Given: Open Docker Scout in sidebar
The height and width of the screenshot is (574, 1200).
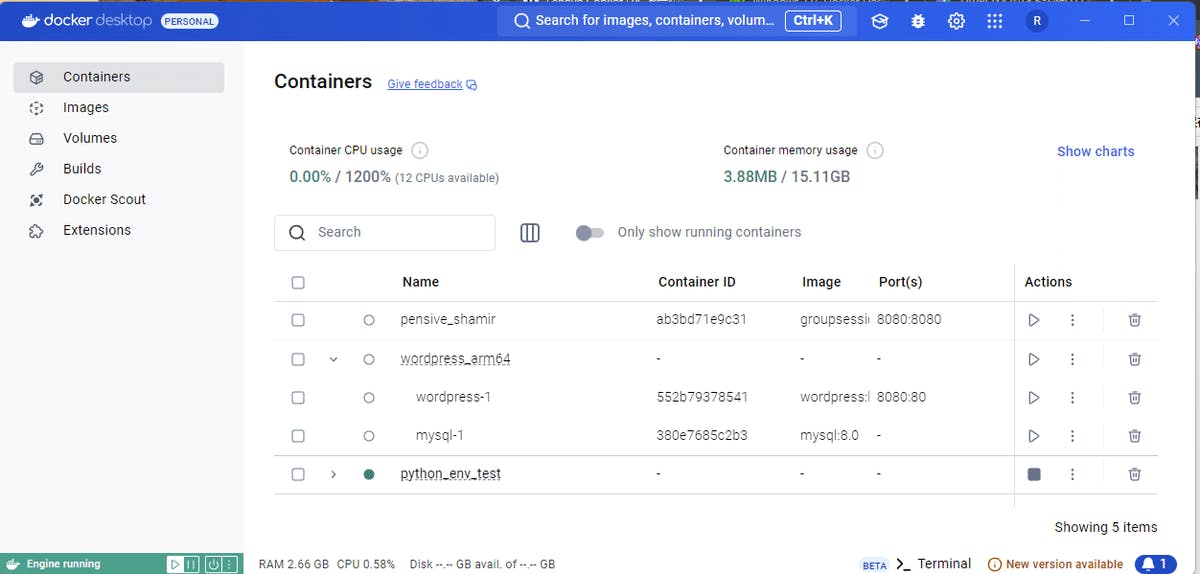Looking at the screenshot, I should point(119,199).
